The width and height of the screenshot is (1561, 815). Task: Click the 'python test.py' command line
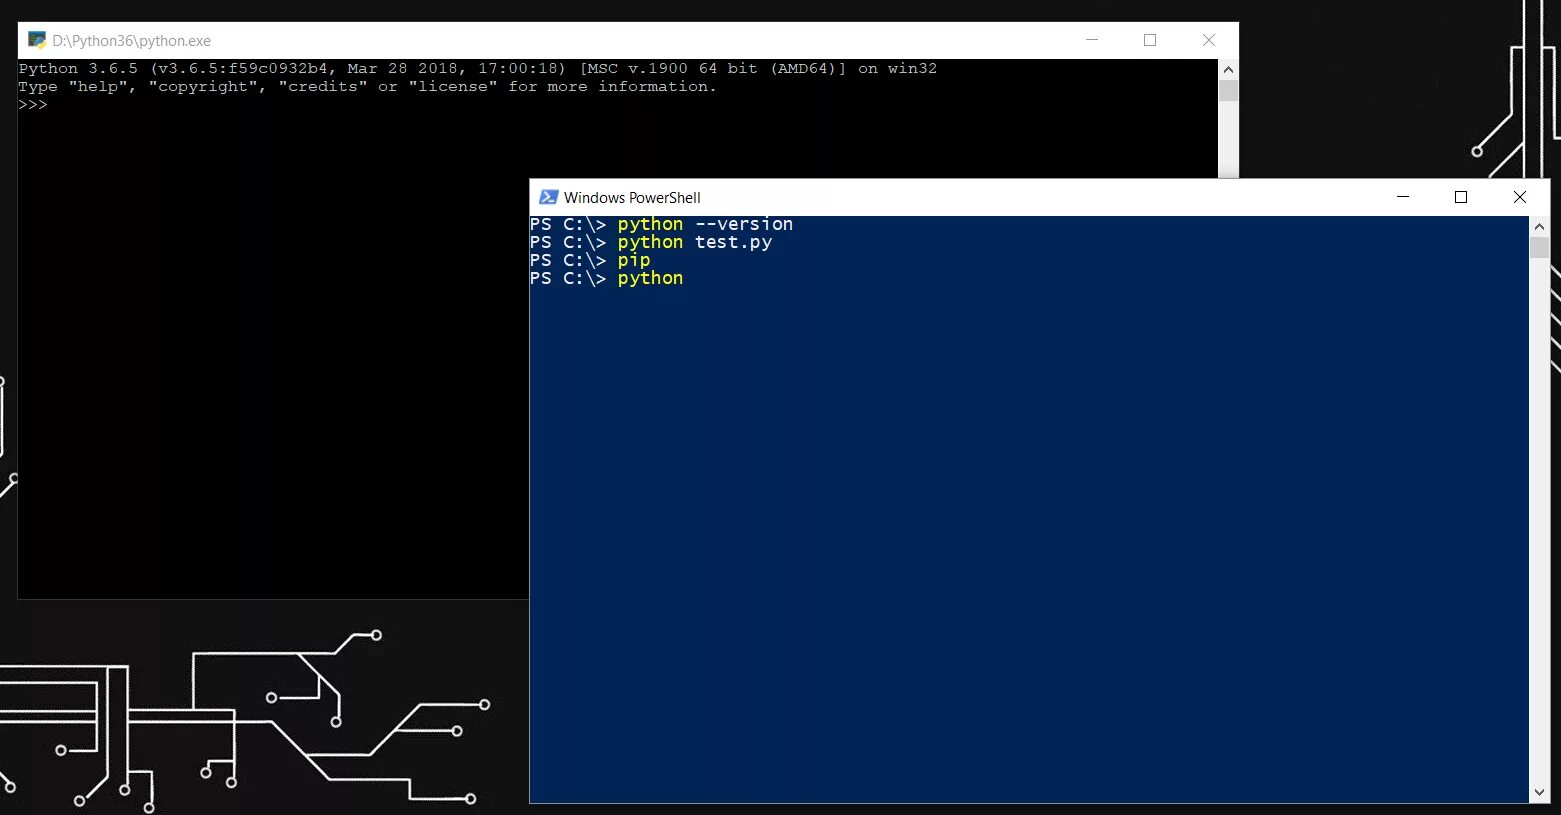coord(651,242)
